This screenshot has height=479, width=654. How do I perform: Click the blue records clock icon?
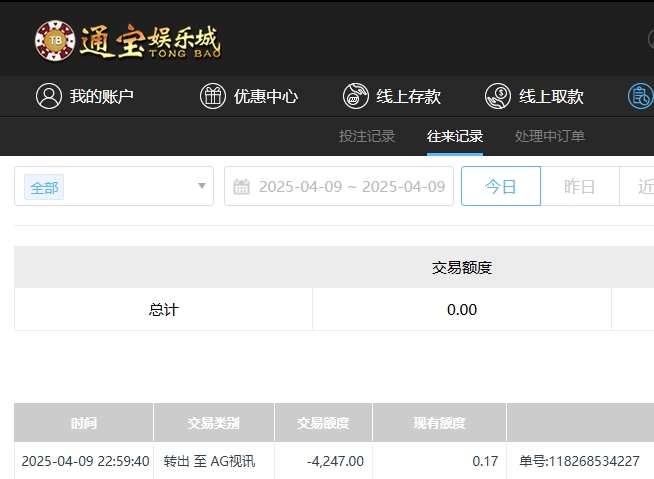tap(641, 96)
